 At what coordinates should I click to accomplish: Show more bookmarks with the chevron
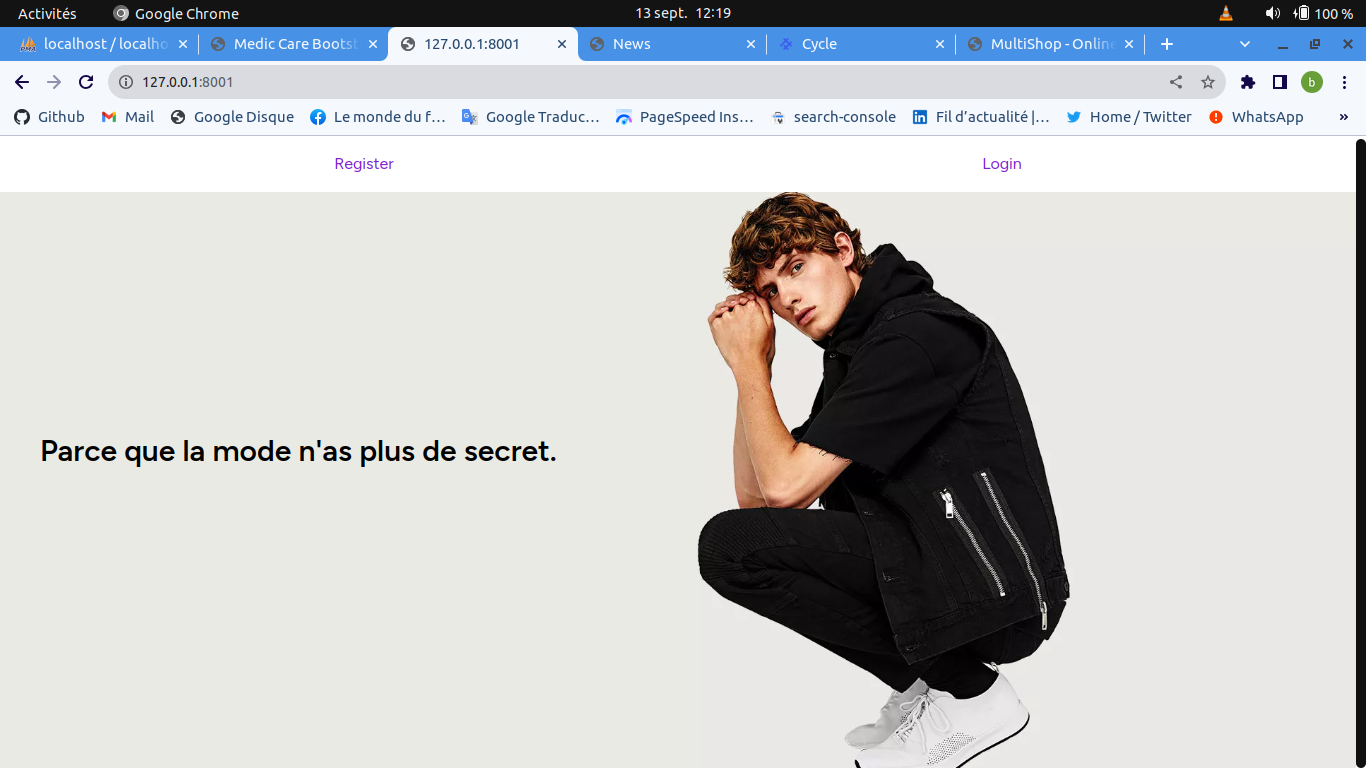point(1344,117)
